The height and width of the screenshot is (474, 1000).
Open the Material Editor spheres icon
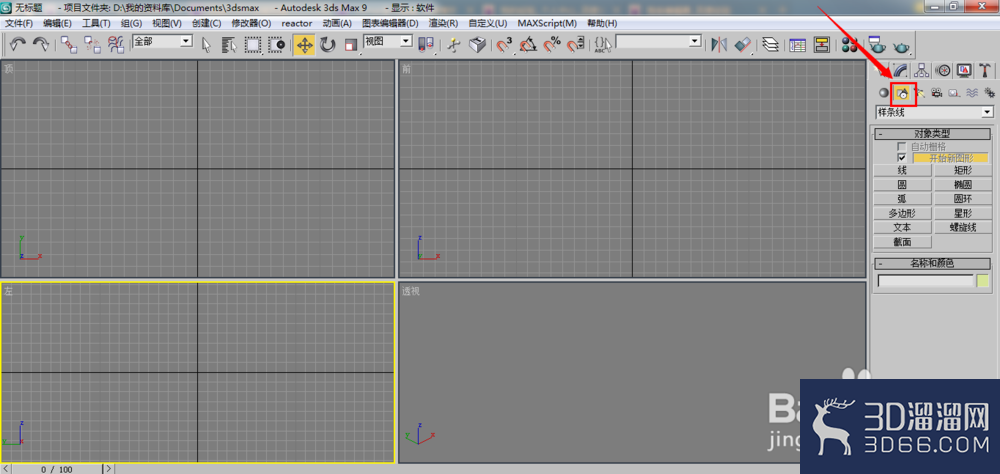click(849, 45)
